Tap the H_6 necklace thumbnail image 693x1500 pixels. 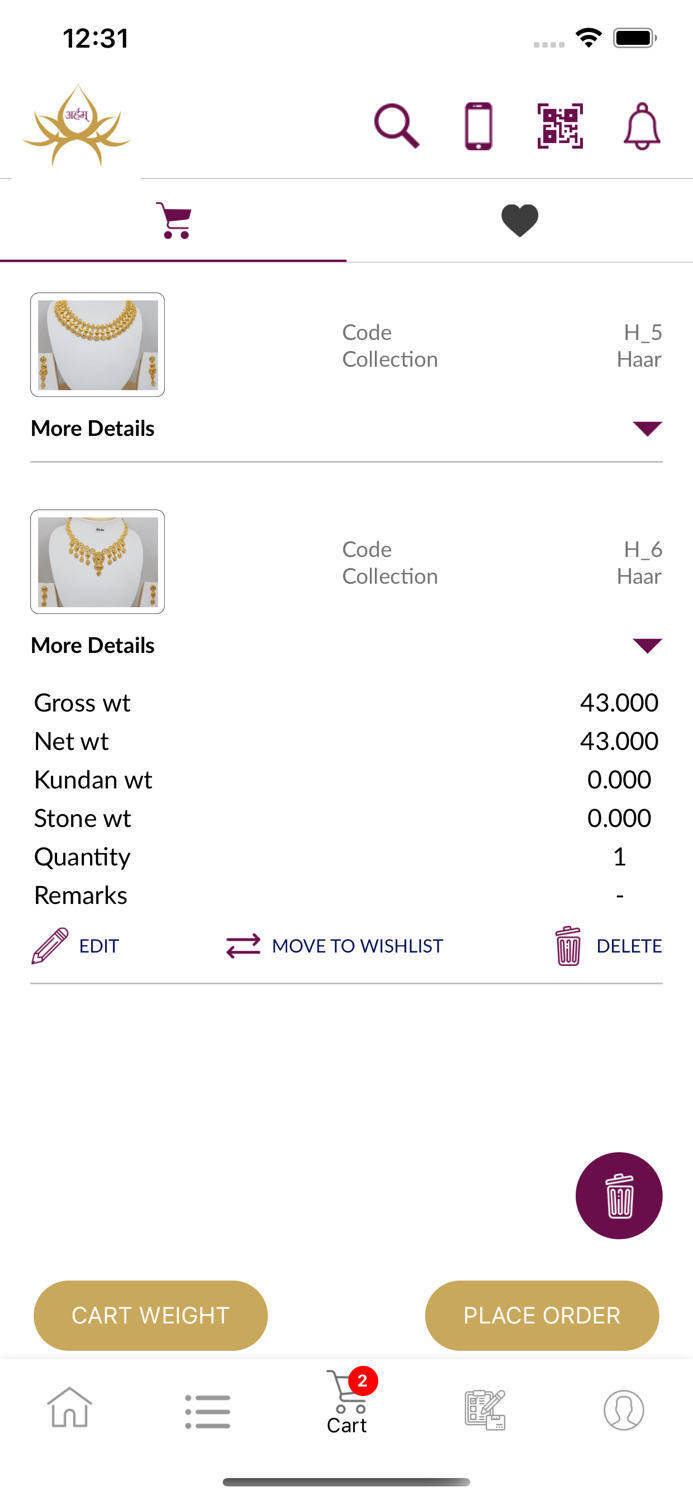[x=97, y=562]
